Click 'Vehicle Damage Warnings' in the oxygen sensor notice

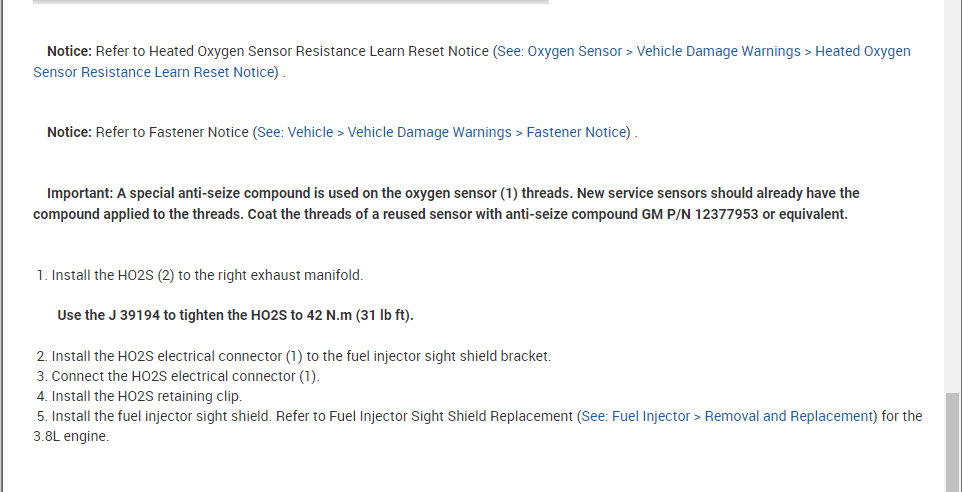(718, 51)
